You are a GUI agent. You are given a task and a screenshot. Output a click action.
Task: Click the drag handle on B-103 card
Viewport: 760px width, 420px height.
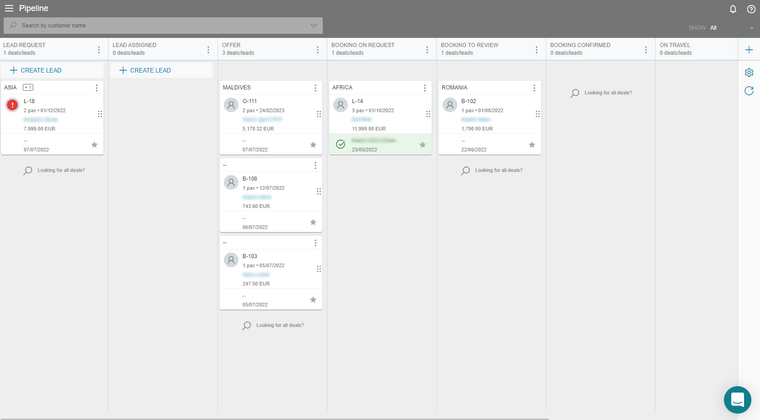pyautogui.click(x=318, y=269)
